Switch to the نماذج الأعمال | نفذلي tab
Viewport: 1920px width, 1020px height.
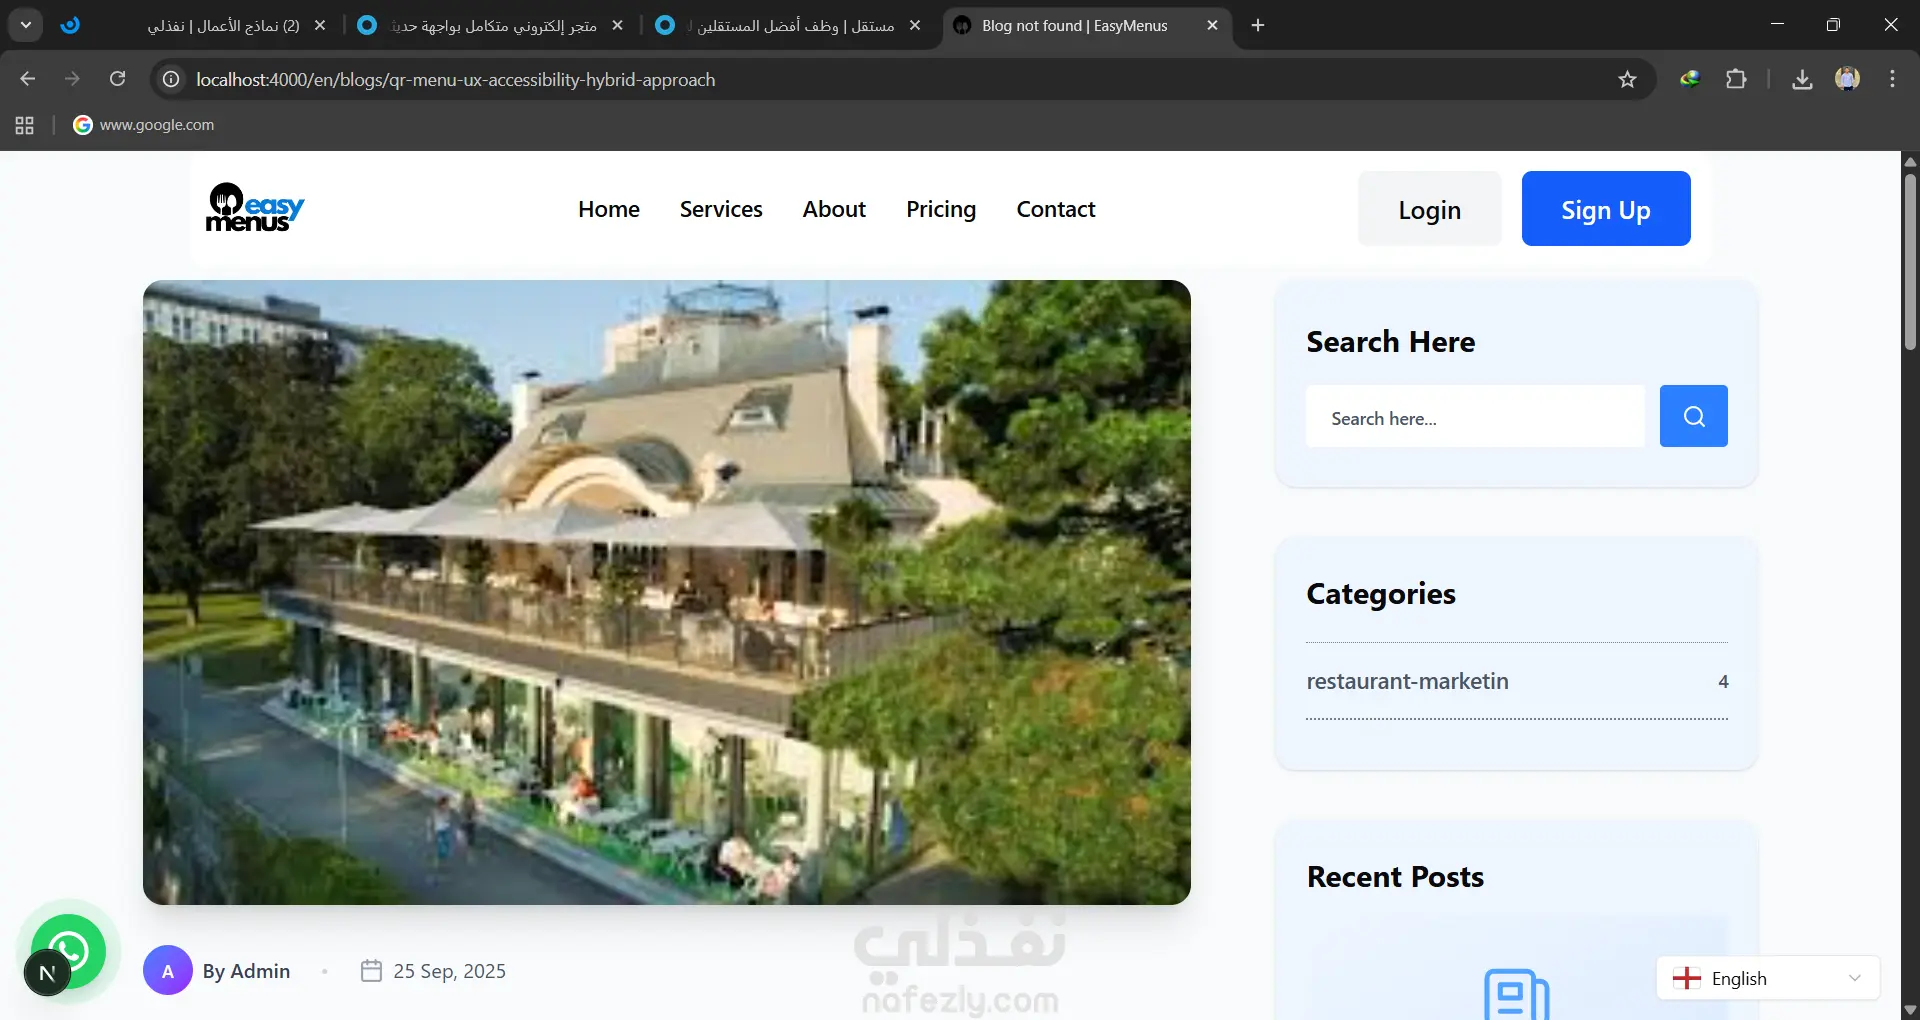tap(195, 25)
